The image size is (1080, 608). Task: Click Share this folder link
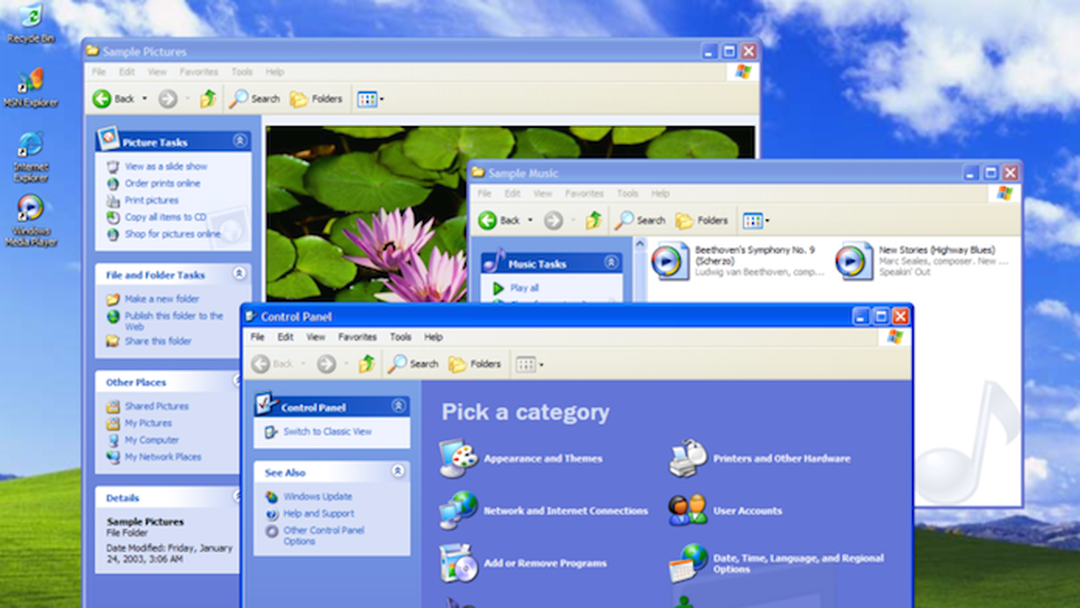(x=158, y=341)
